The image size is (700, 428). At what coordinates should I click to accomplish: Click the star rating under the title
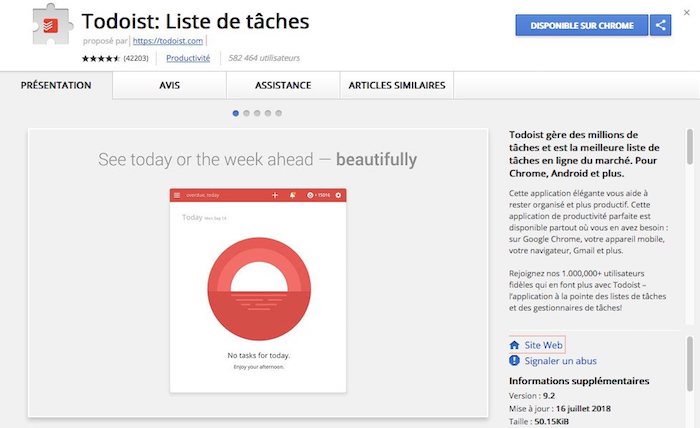pyautogui.click(x=101, y=58)
